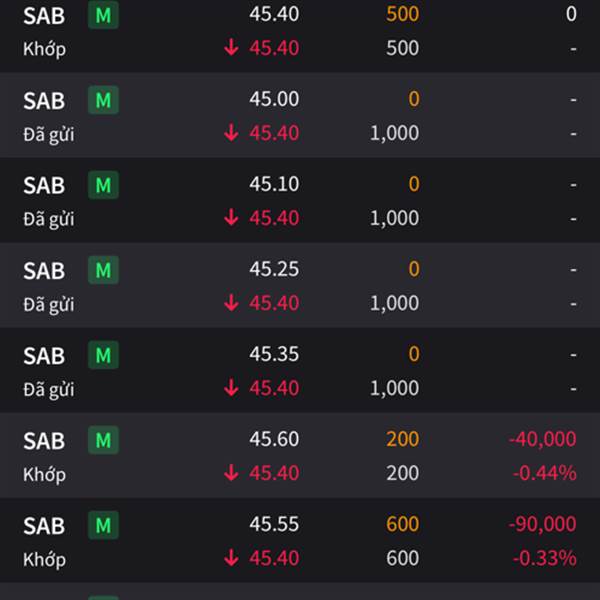Tap the M badge on top 45.40 order

tap(103, 15)
